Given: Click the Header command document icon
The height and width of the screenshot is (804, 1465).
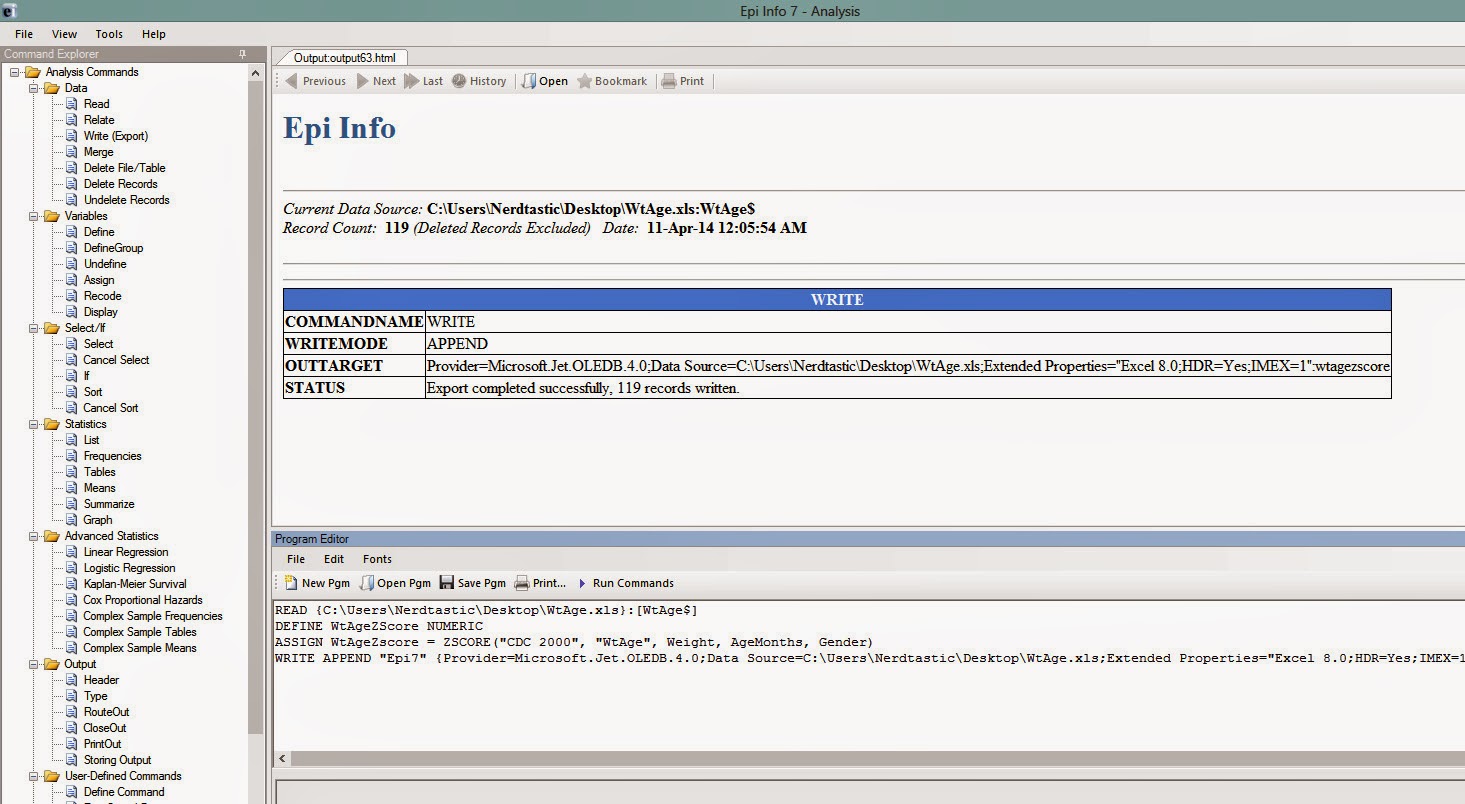Looking at the screenshot, I should pyautogui.click(x=72, y=680).
